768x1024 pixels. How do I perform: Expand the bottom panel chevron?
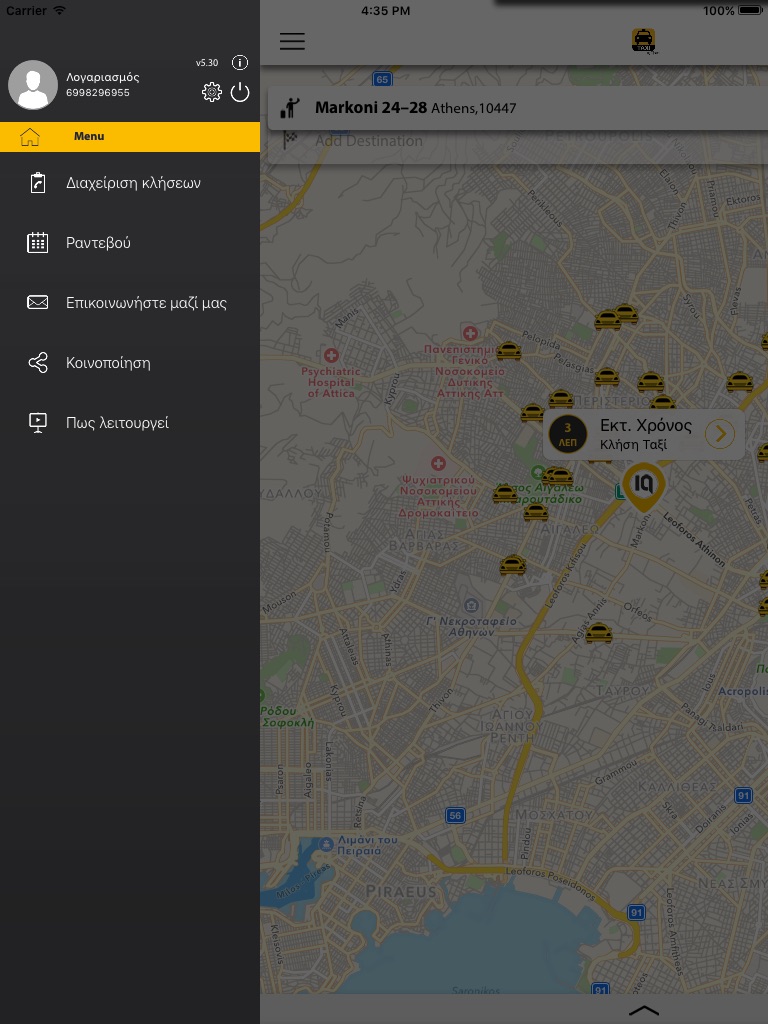644,1011
